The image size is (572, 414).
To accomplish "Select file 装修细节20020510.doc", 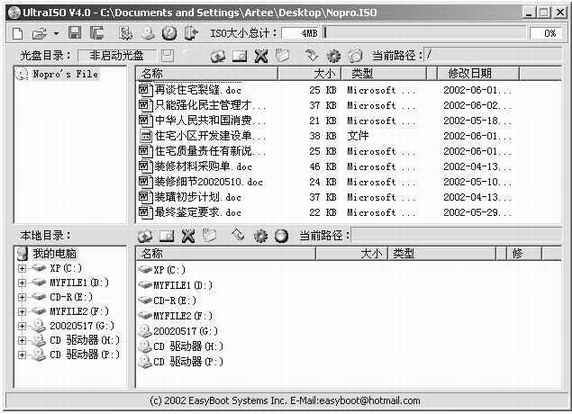I will [x=209, y=182].
